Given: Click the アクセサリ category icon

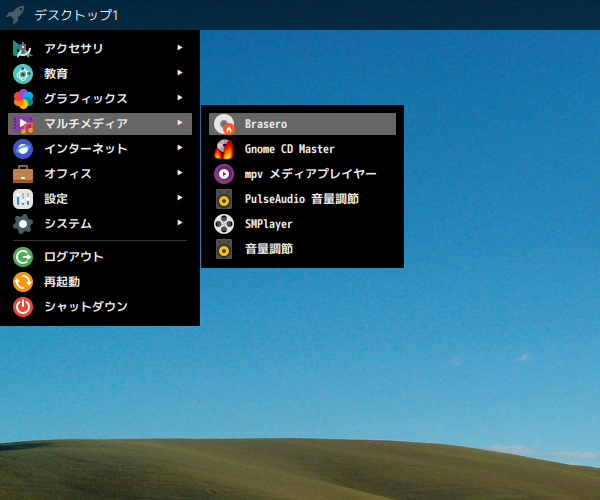Looking at the screenshot, I should click(x=23, y=49).
